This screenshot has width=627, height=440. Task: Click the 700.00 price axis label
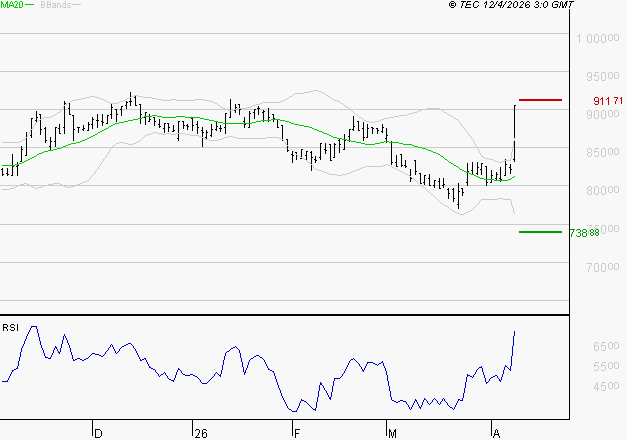(603, 267)
